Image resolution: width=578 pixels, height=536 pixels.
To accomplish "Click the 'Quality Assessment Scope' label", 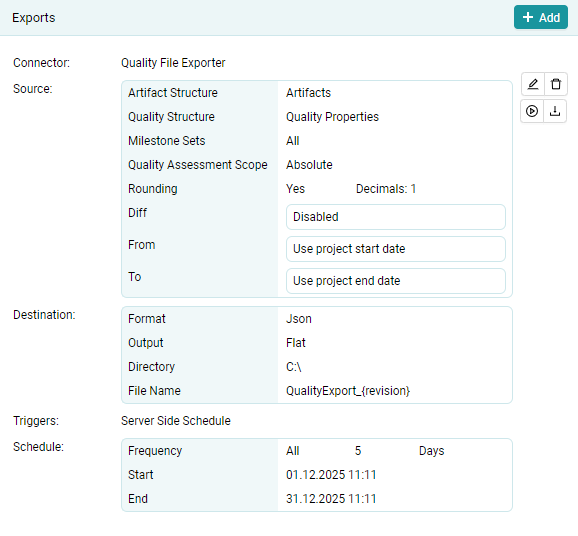I will (x=198, y=165).
